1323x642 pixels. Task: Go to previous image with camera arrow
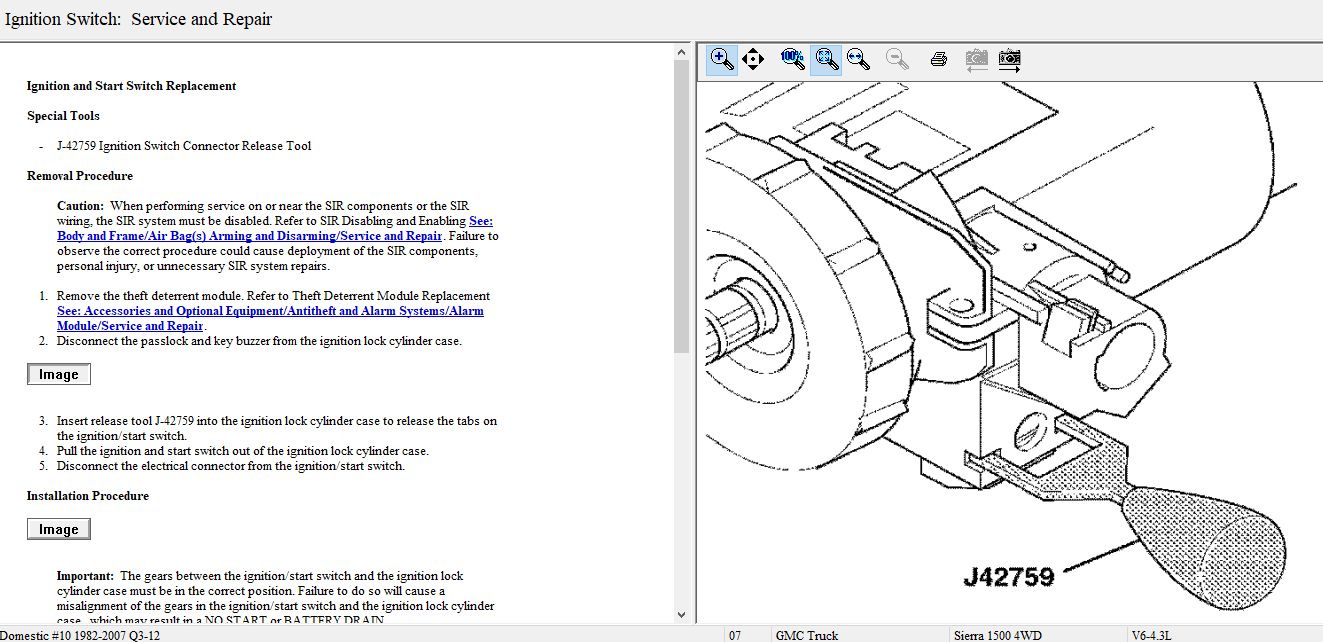click(x=976, y=59)
